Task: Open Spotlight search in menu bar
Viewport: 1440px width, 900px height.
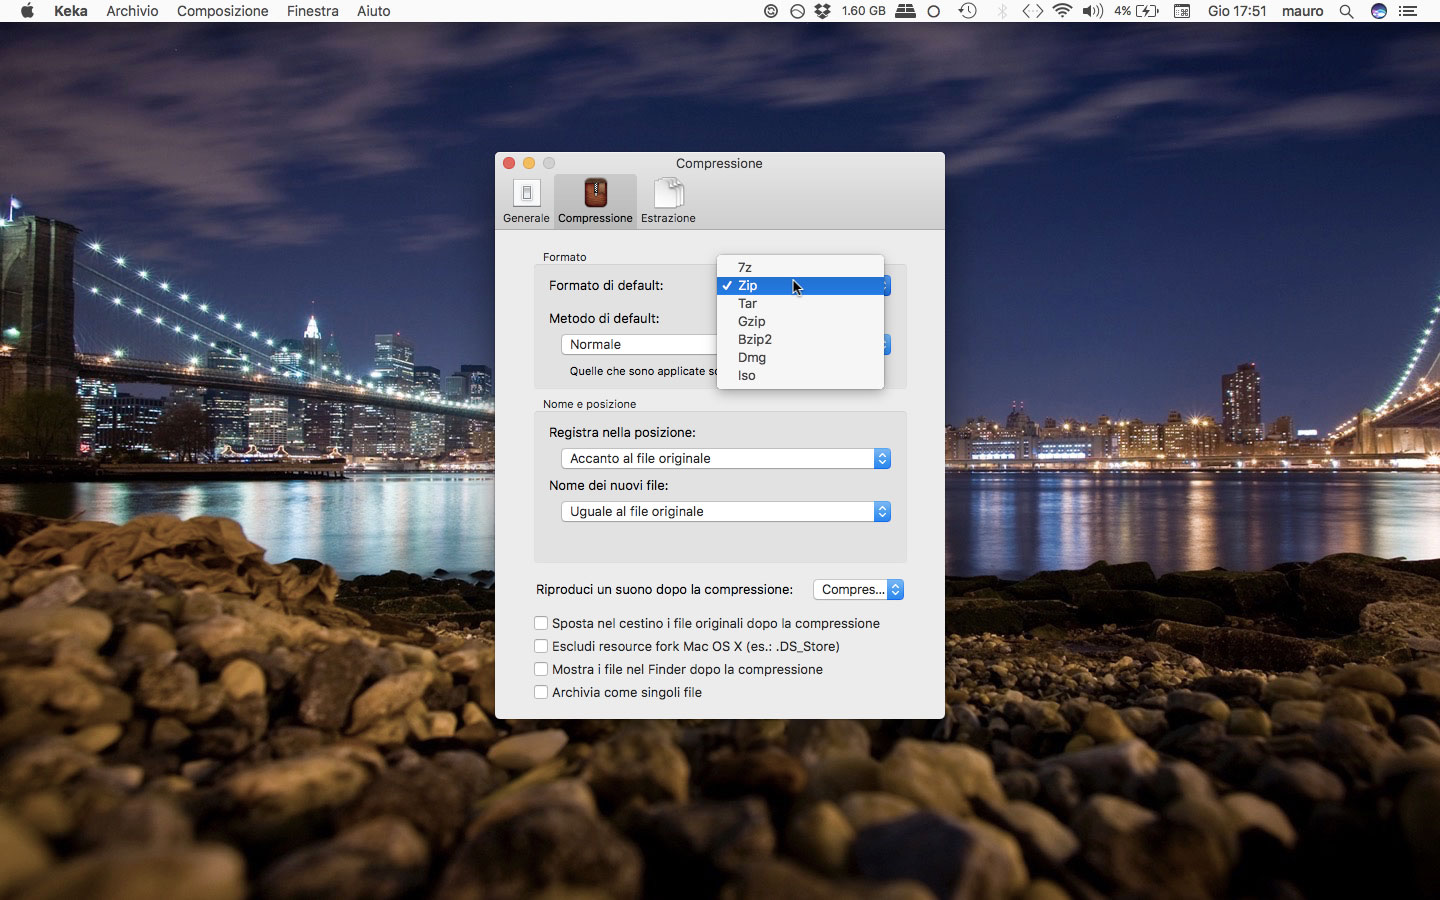Action: (1346, 11)
